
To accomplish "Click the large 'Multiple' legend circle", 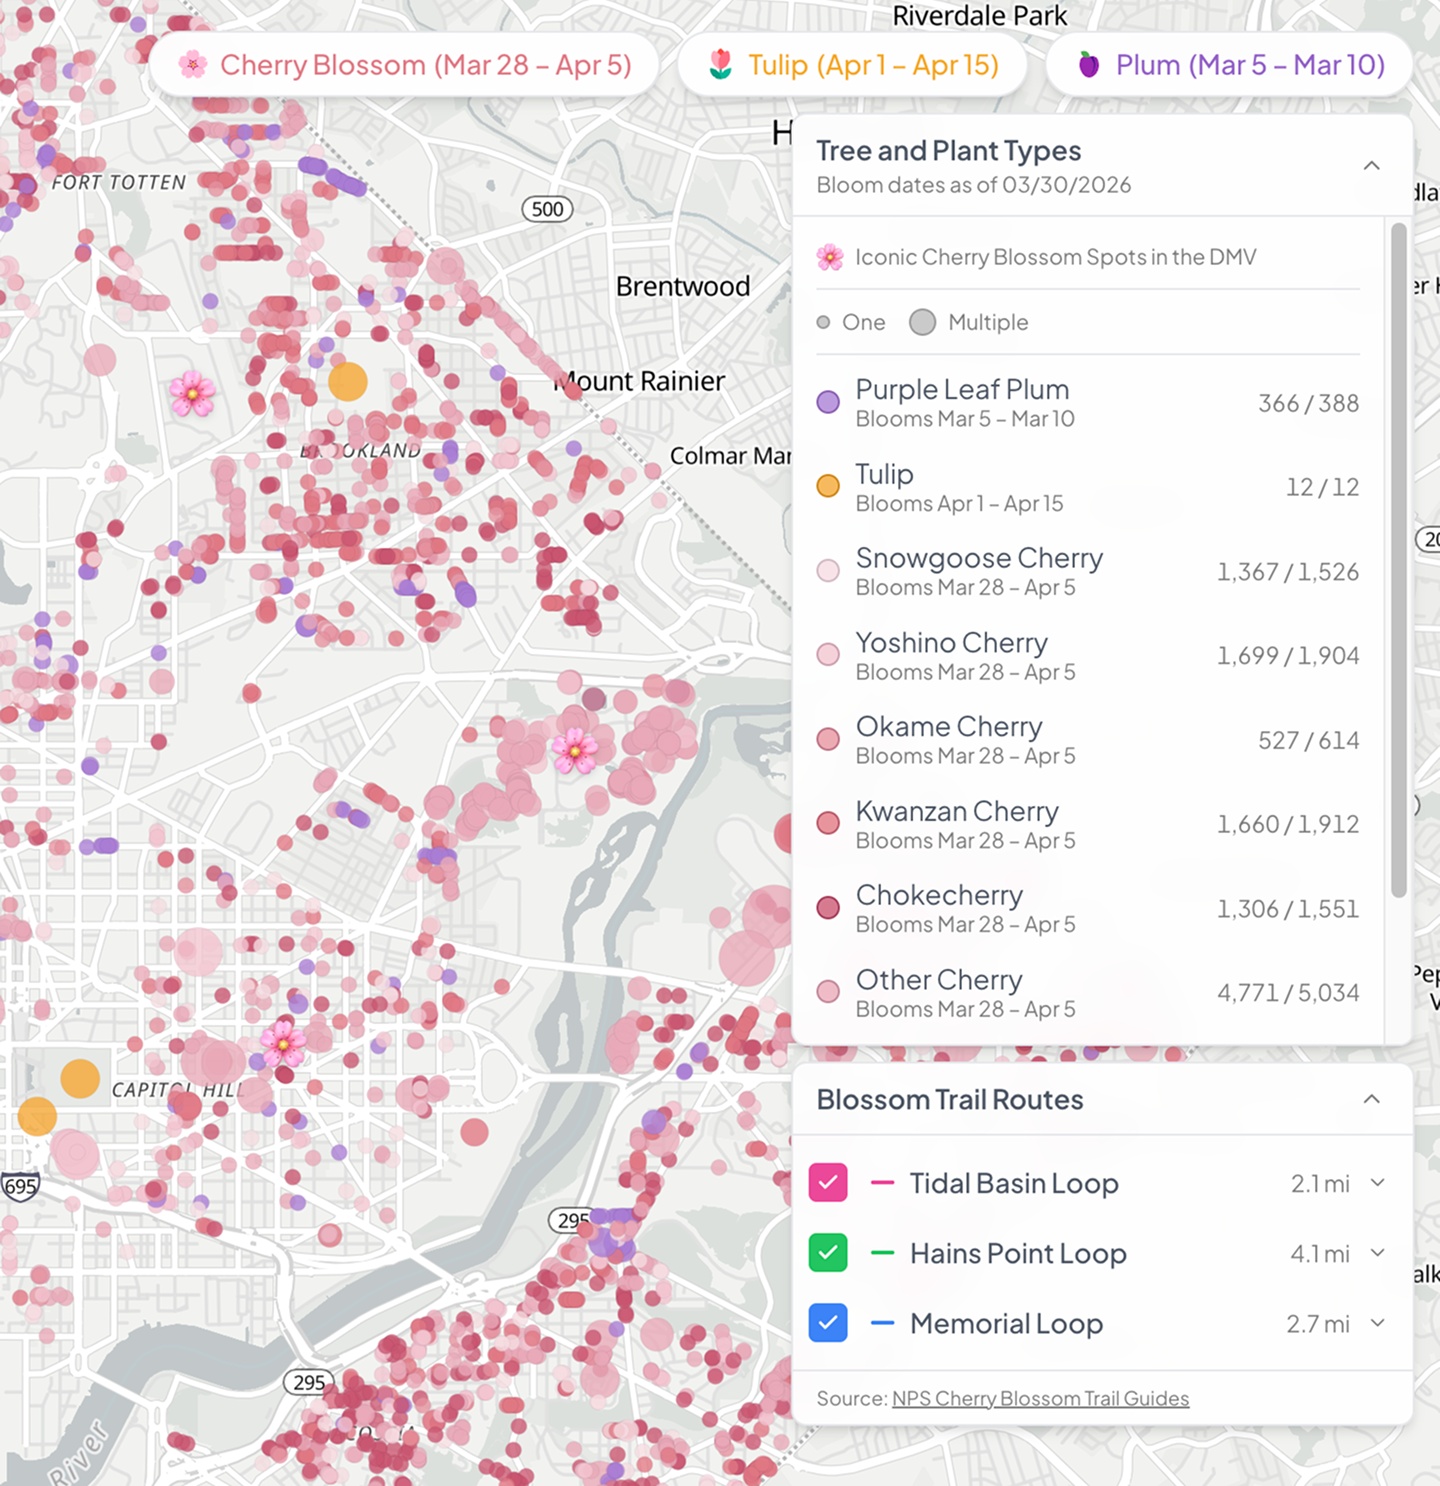I will click(x=922, y=322).
